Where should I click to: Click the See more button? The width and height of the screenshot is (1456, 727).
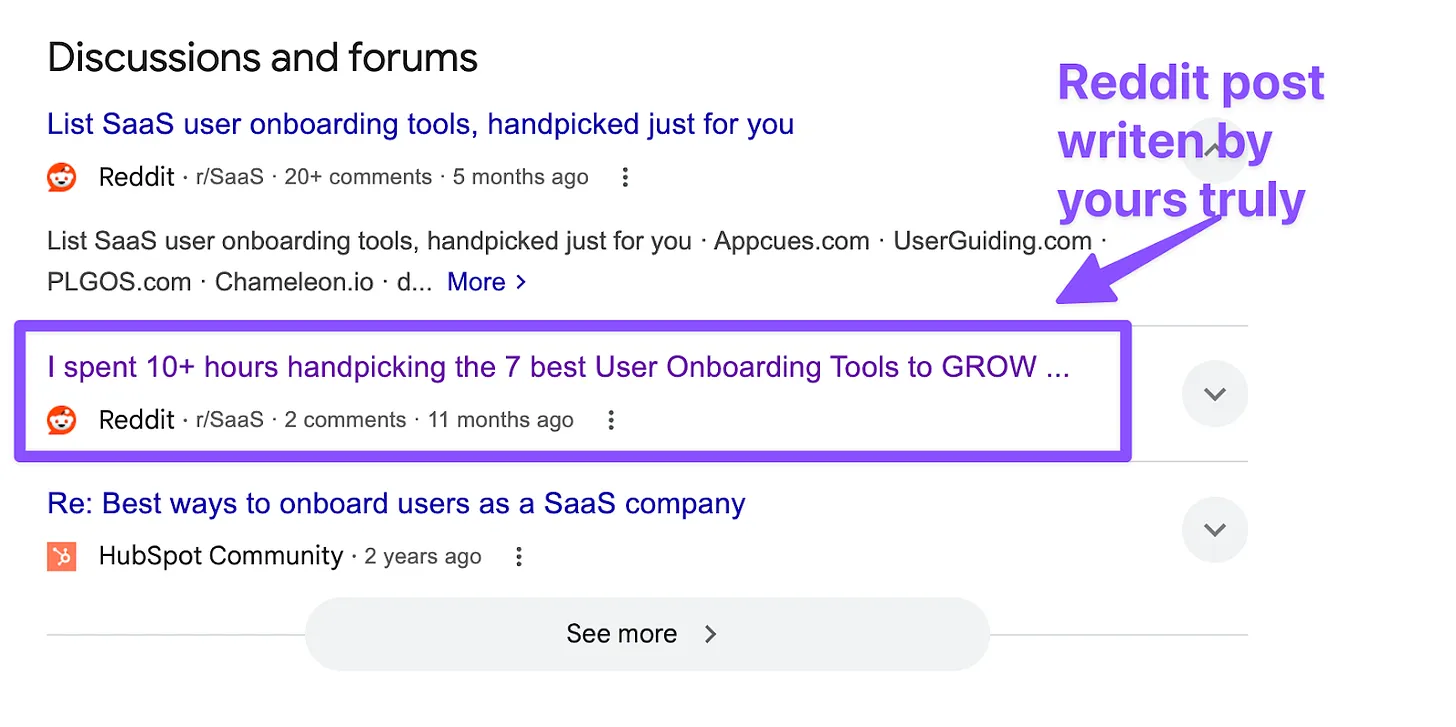pos(622,633)
